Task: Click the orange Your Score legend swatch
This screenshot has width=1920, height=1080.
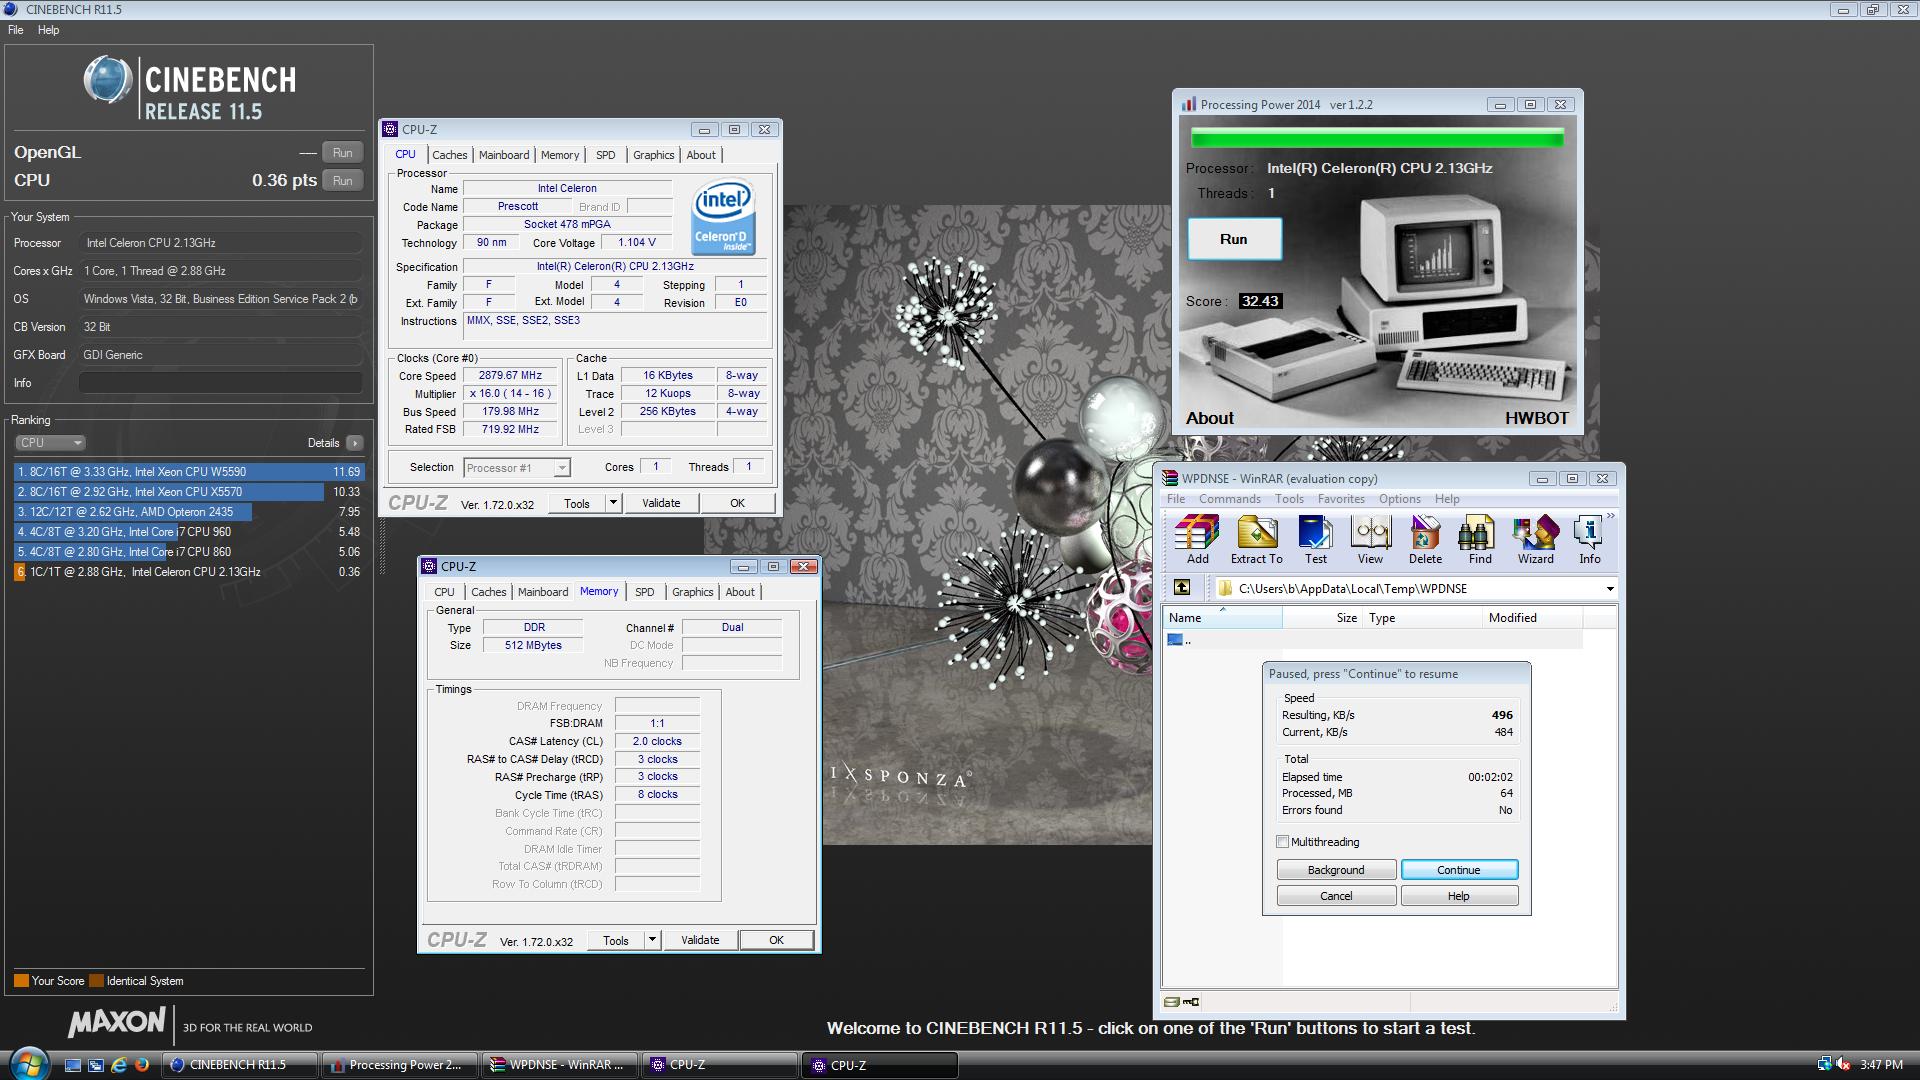Action: tap(21, 981)
